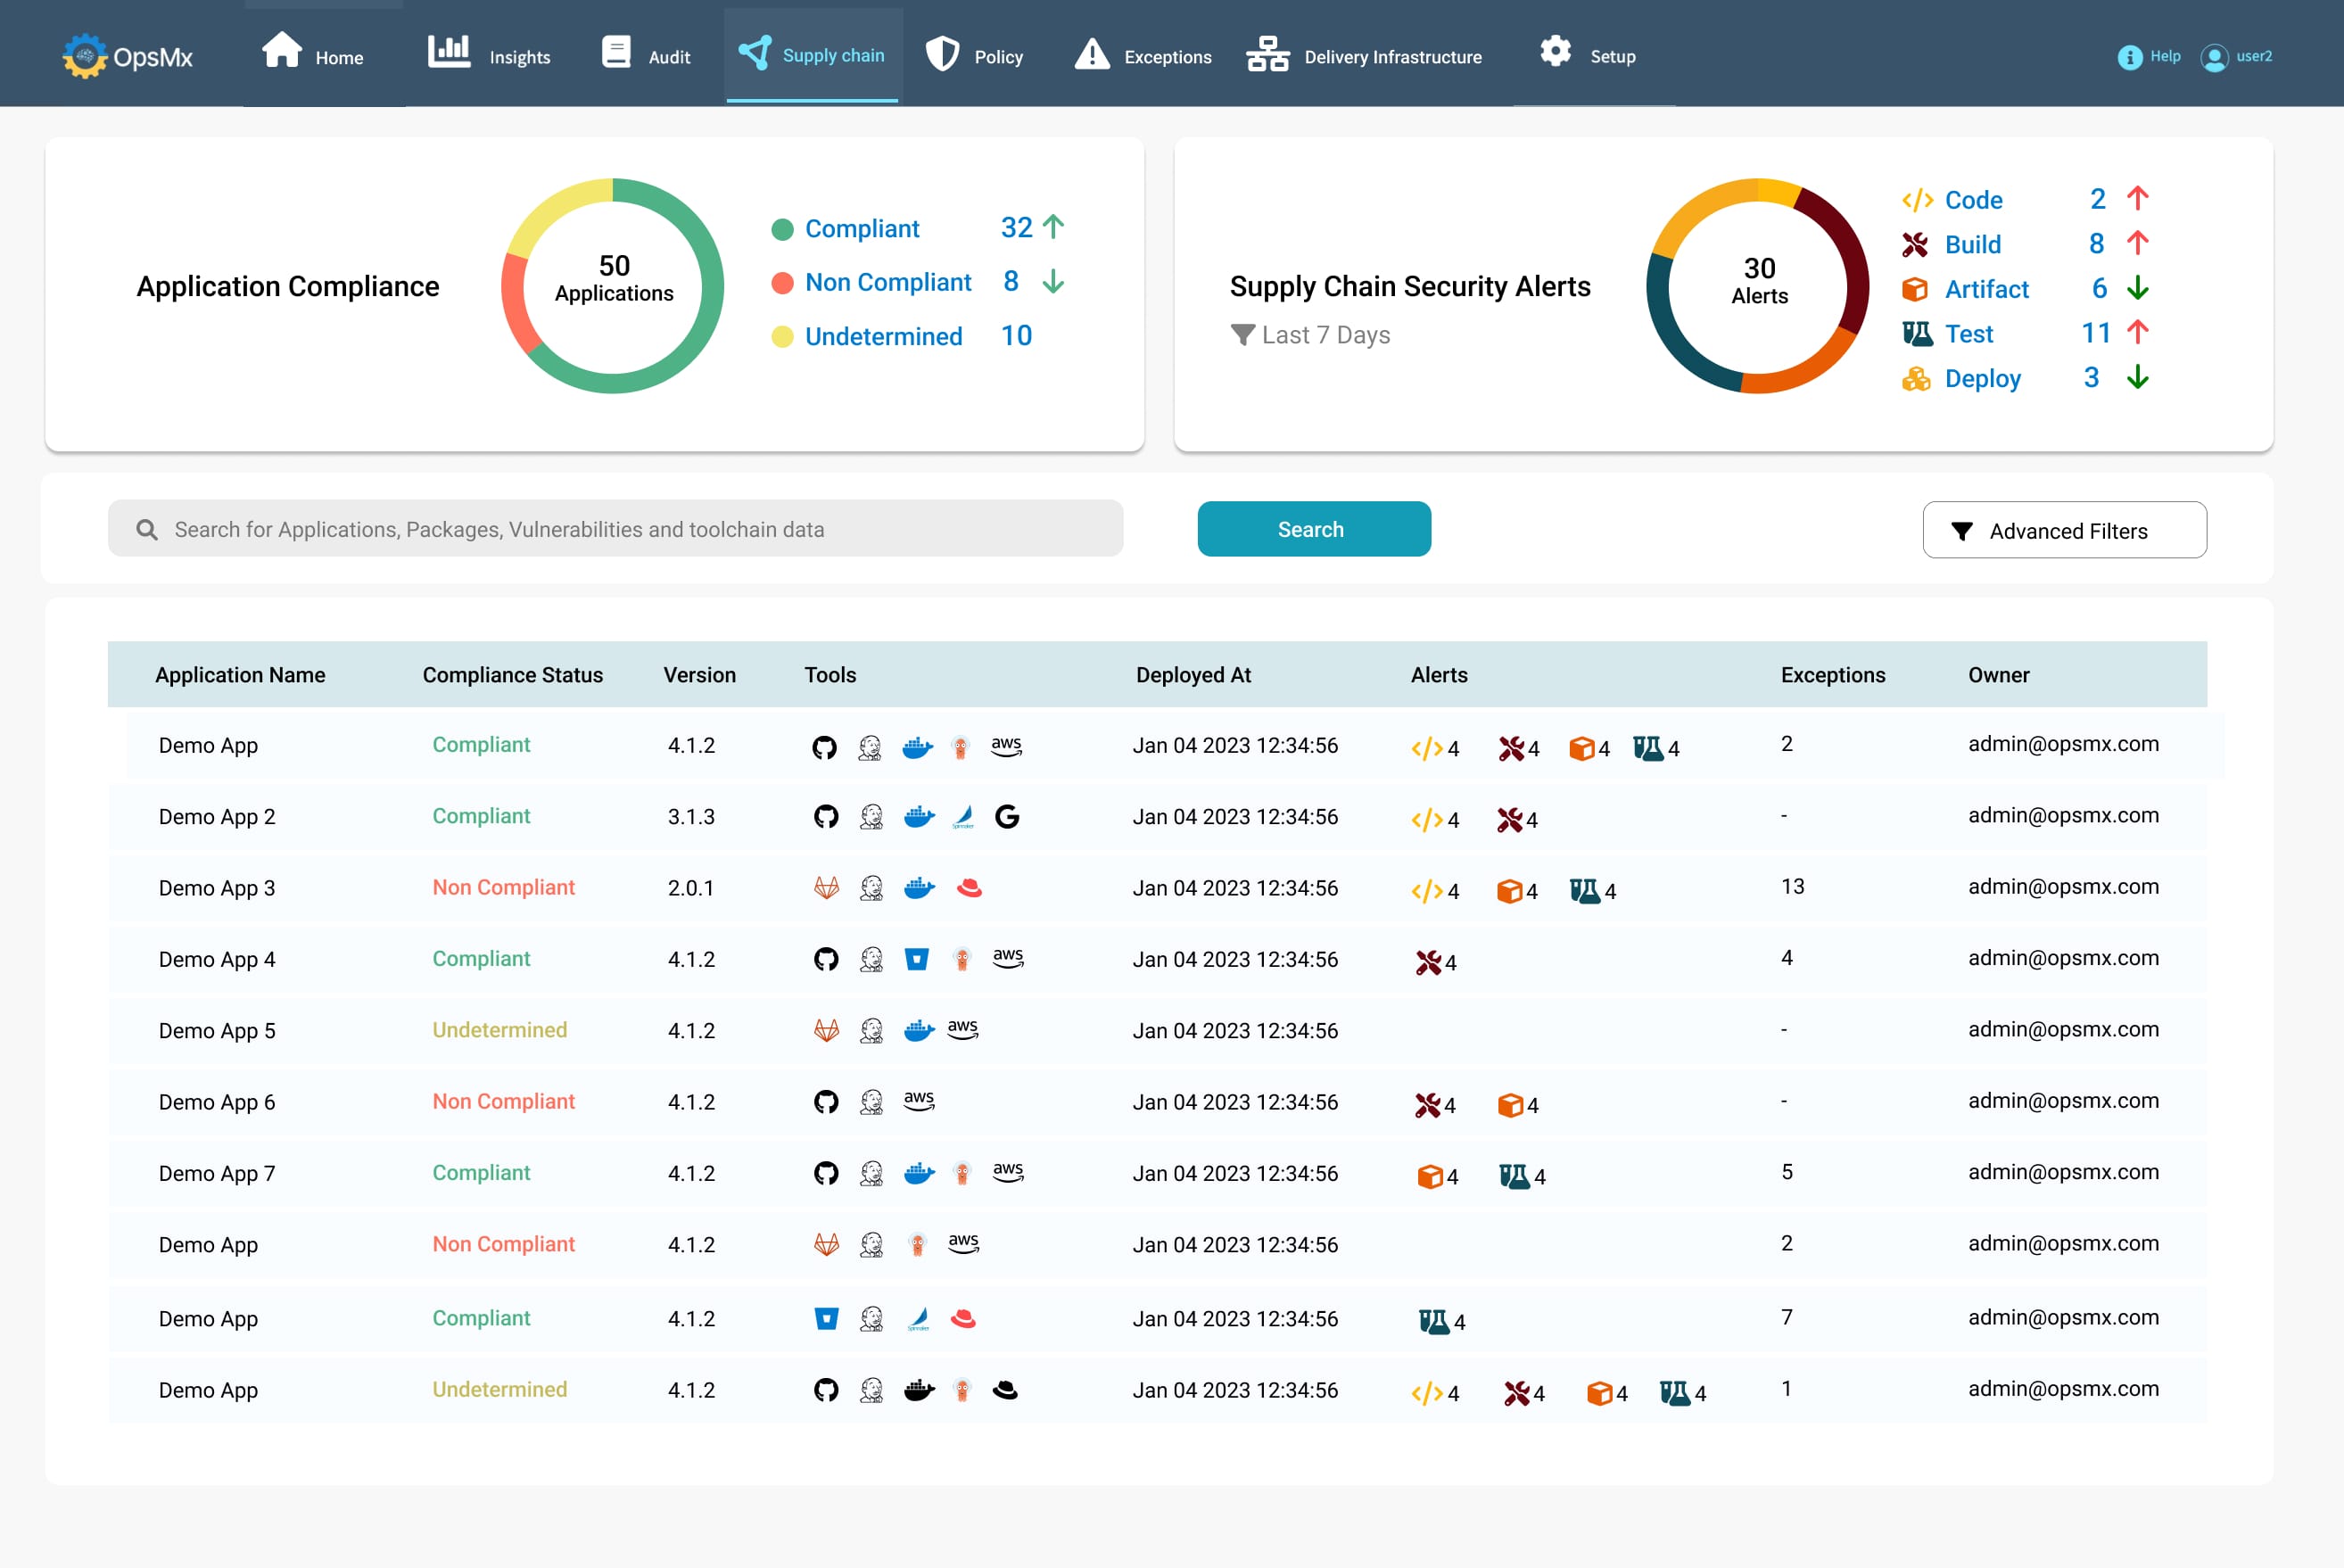Select the Non Compliant legend entry
The image size is (2344, 1568).
pos(888,282)
